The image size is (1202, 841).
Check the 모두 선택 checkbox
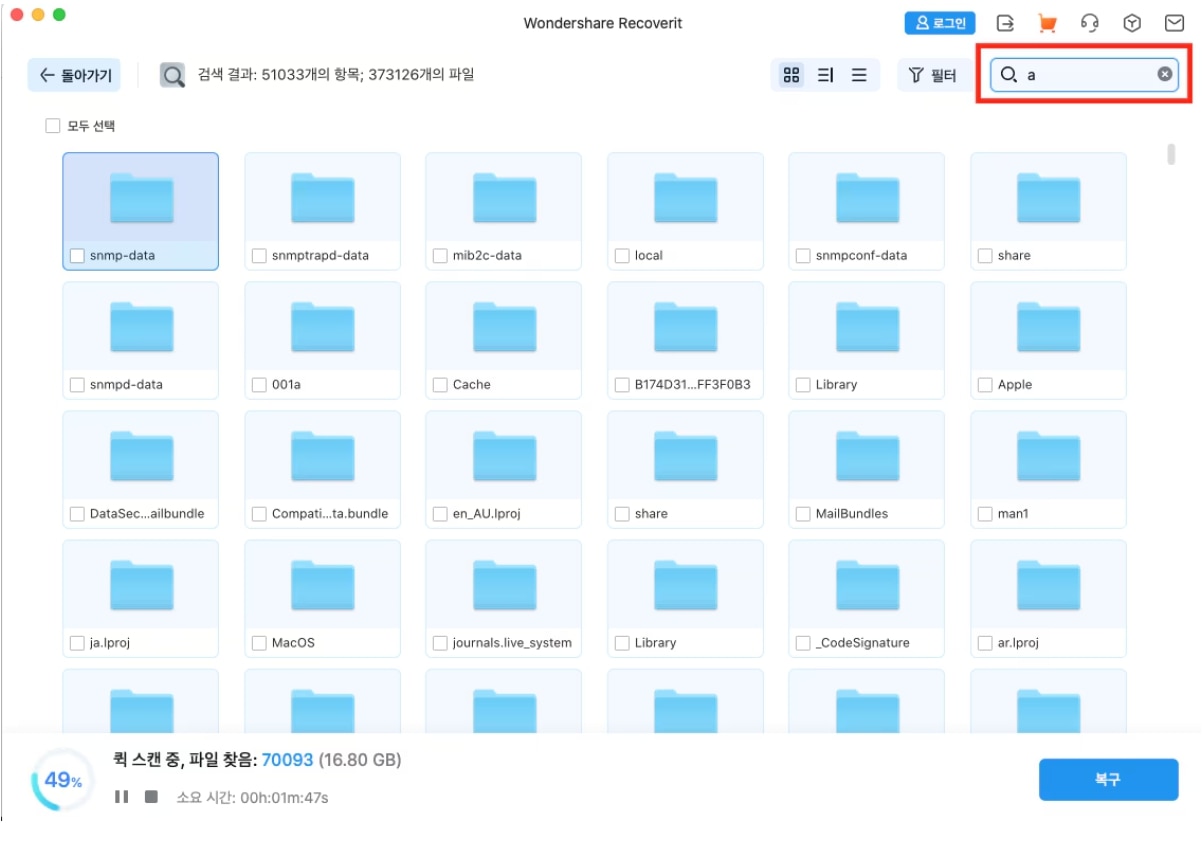point(53,126)
